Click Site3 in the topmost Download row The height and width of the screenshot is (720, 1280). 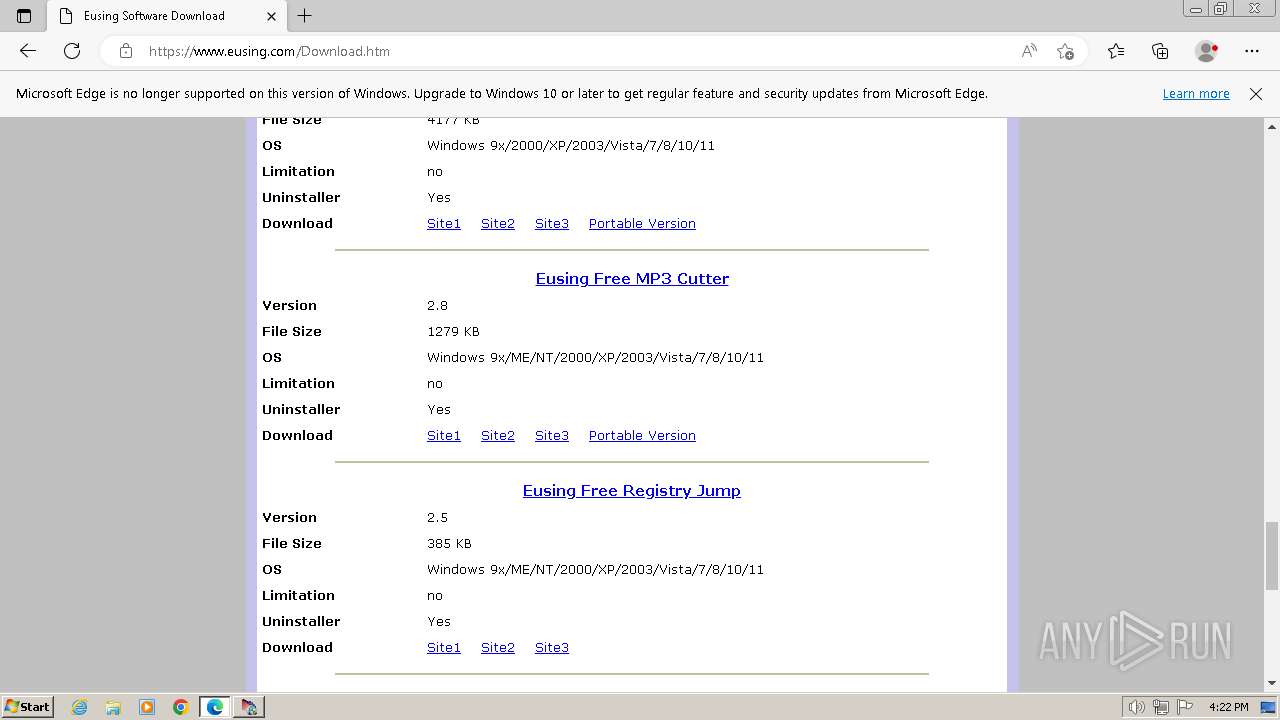click(x=552, y=223)
